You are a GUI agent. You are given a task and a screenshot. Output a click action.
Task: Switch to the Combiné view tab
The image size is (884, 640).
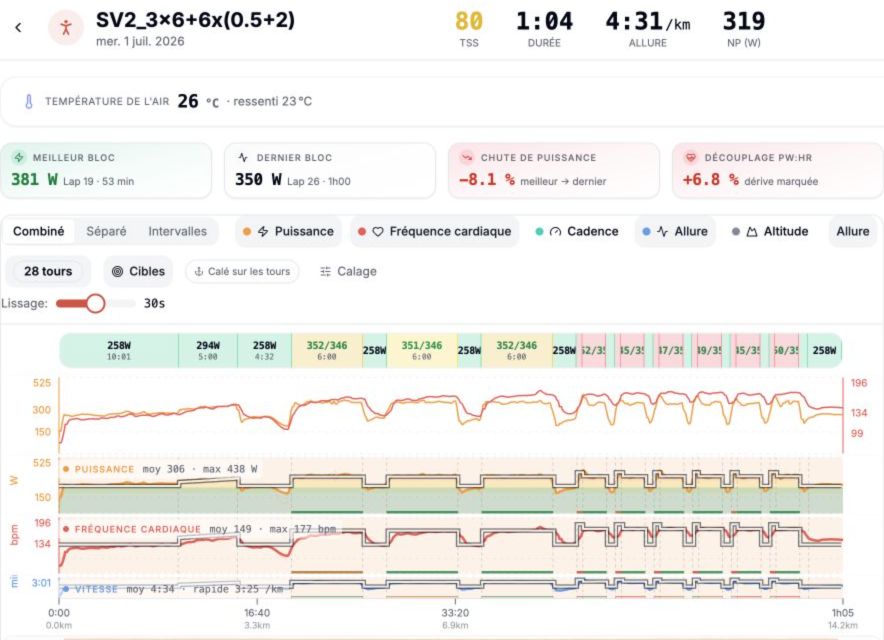(38, 231)
